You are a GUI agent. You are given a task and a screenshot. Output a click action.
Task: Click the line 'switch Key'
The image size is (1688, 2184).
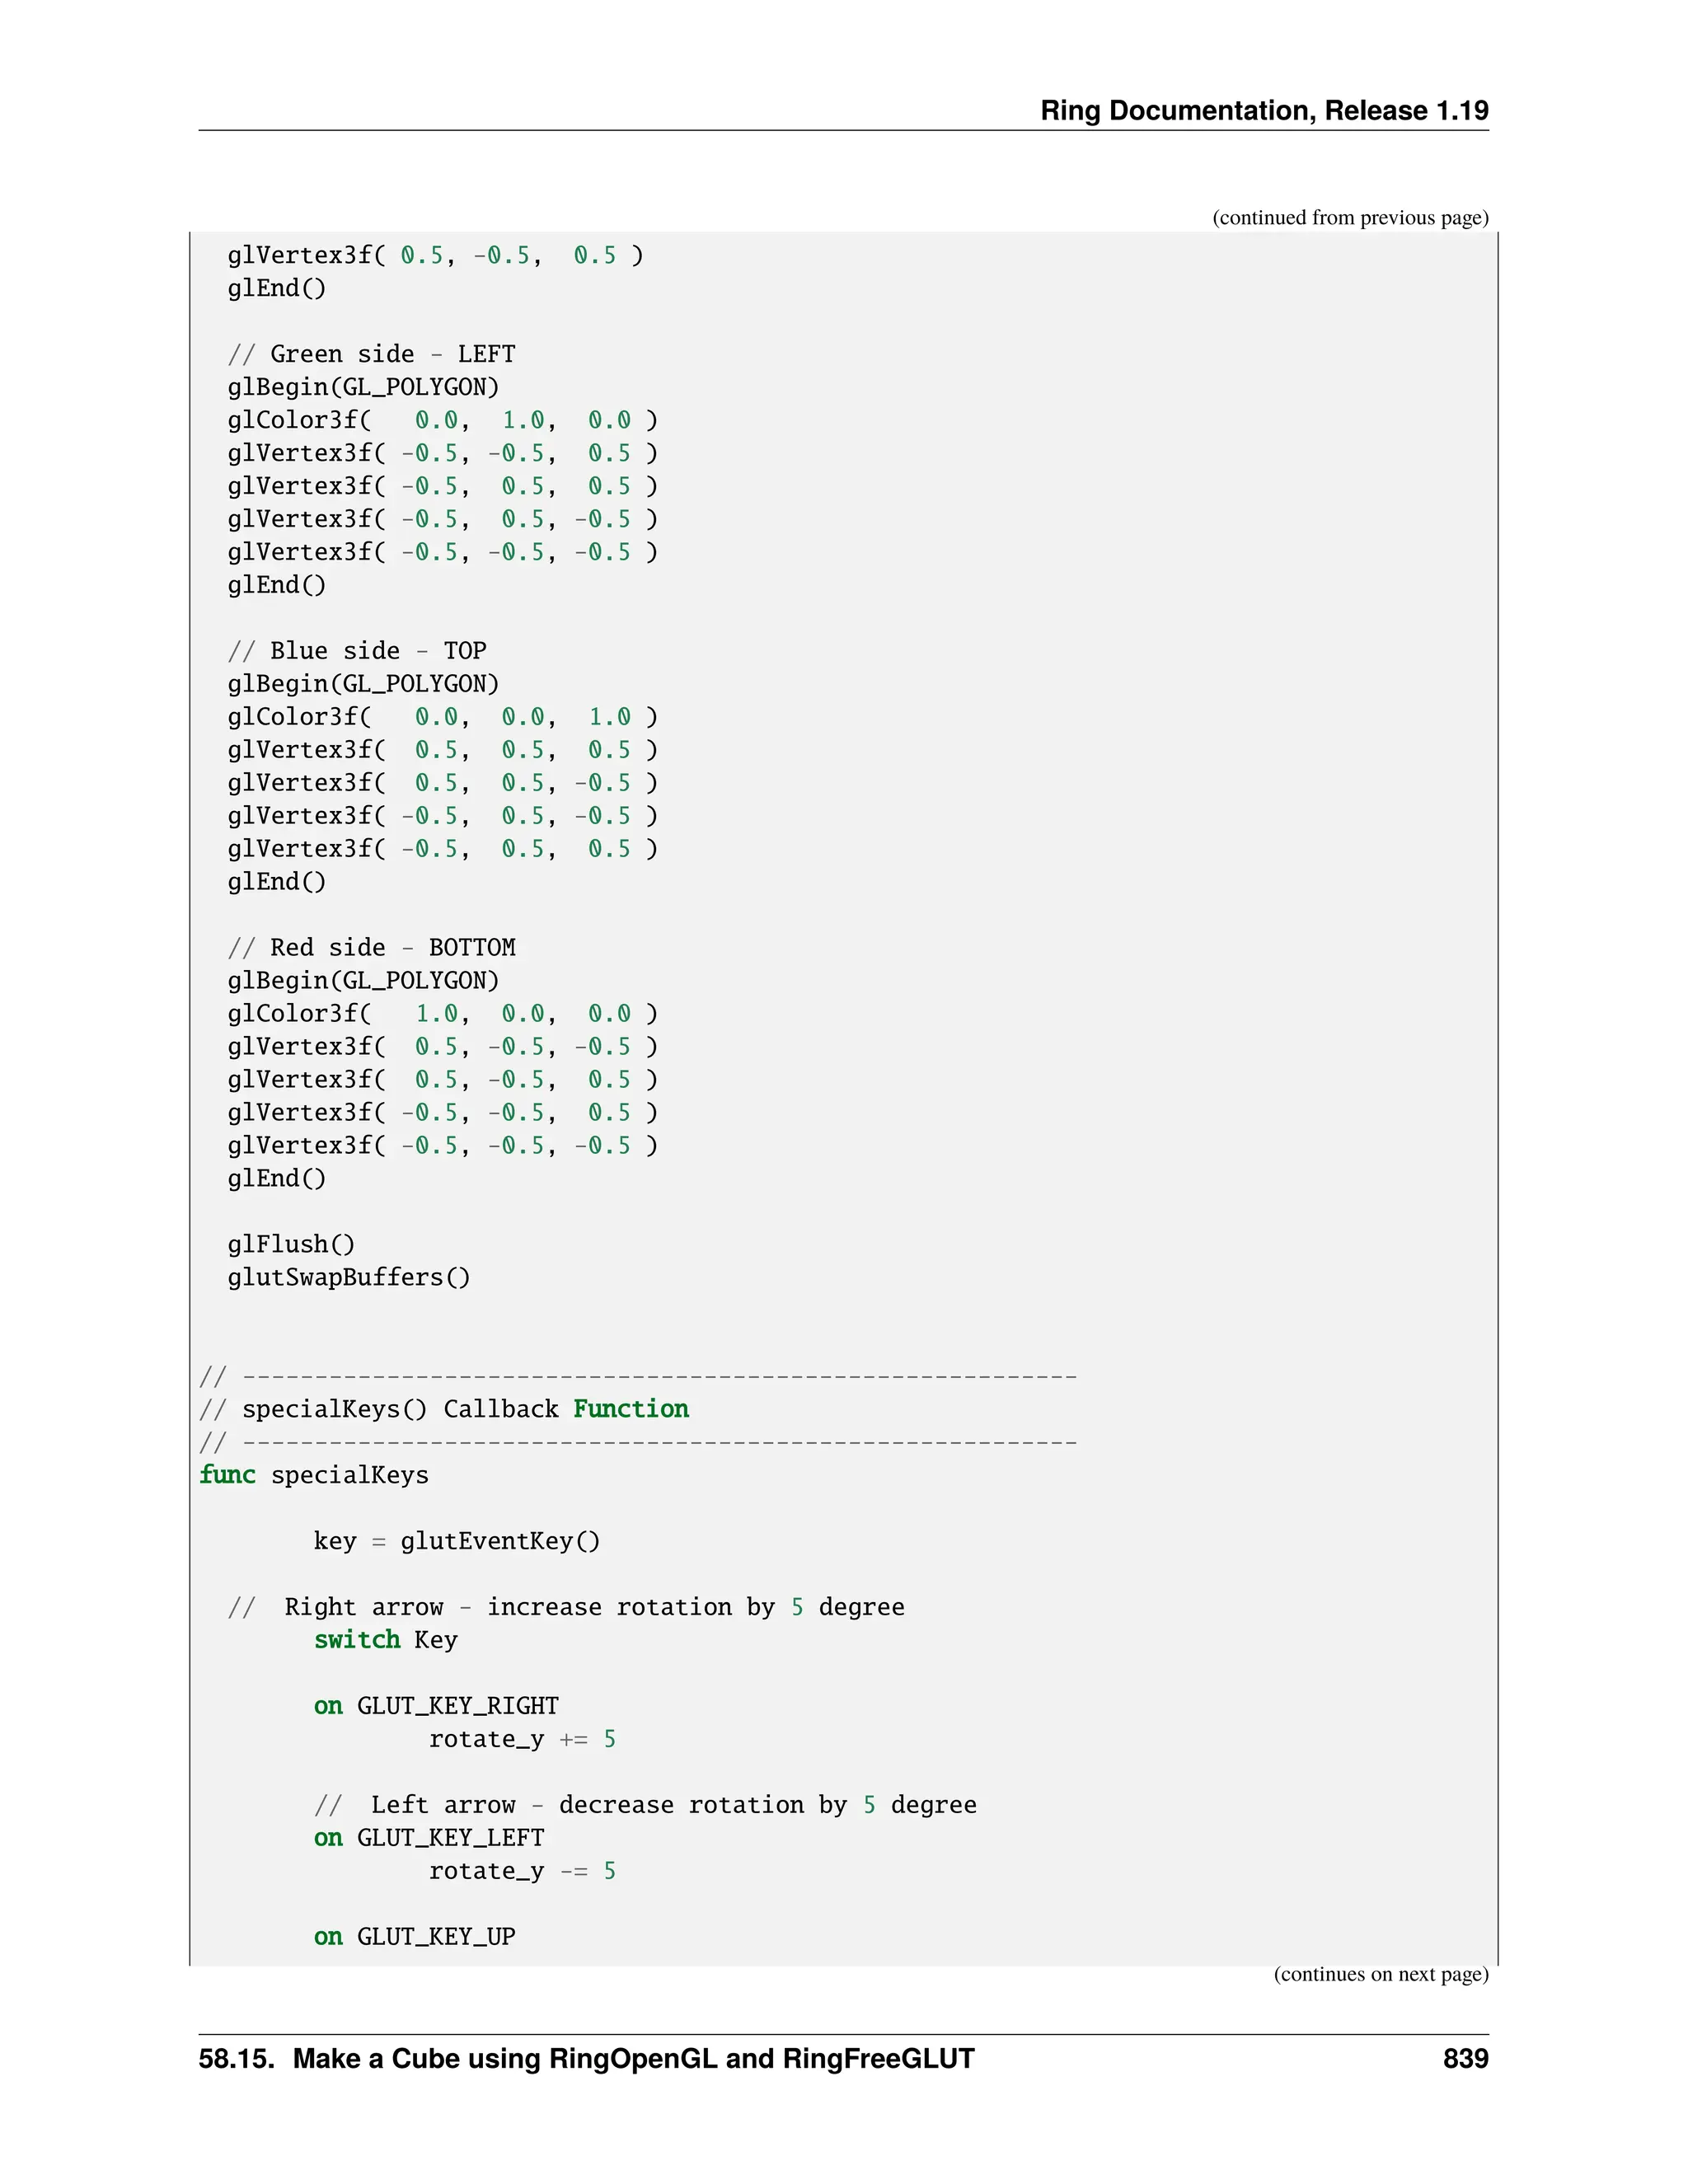tap(386, 1640)
